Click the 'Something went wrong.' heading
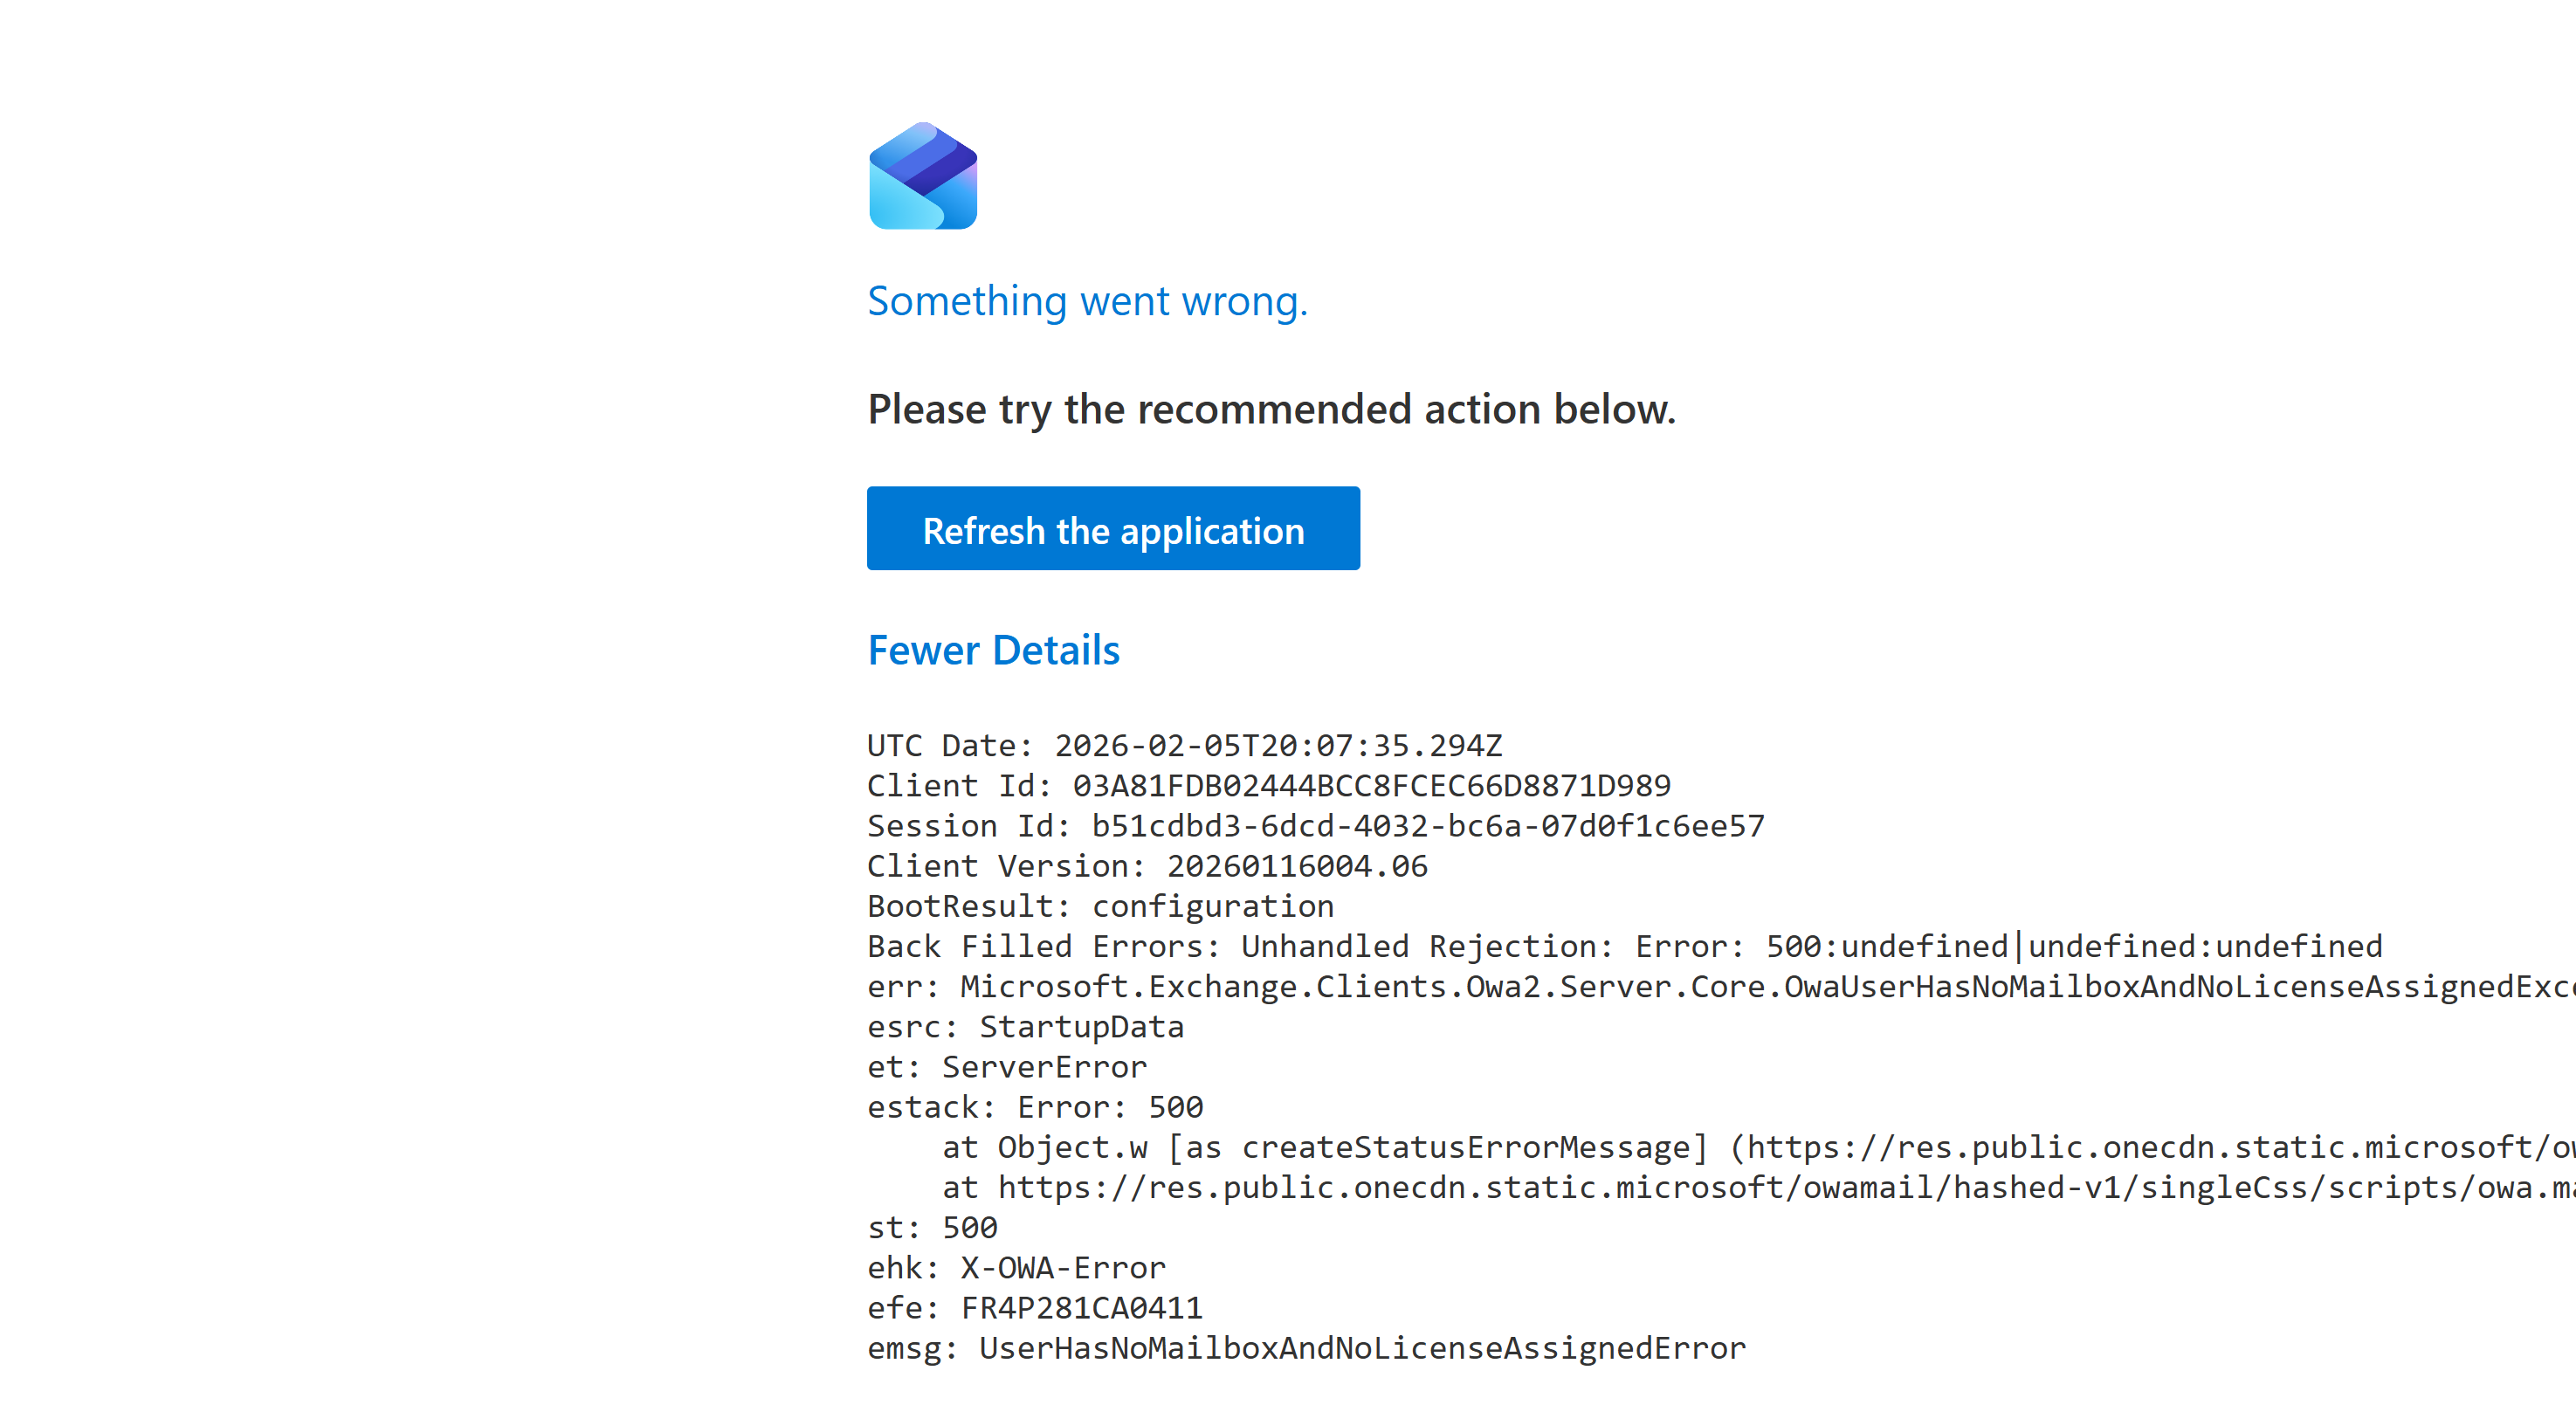The image size is (2576, 1405). tap(1087, 301)
